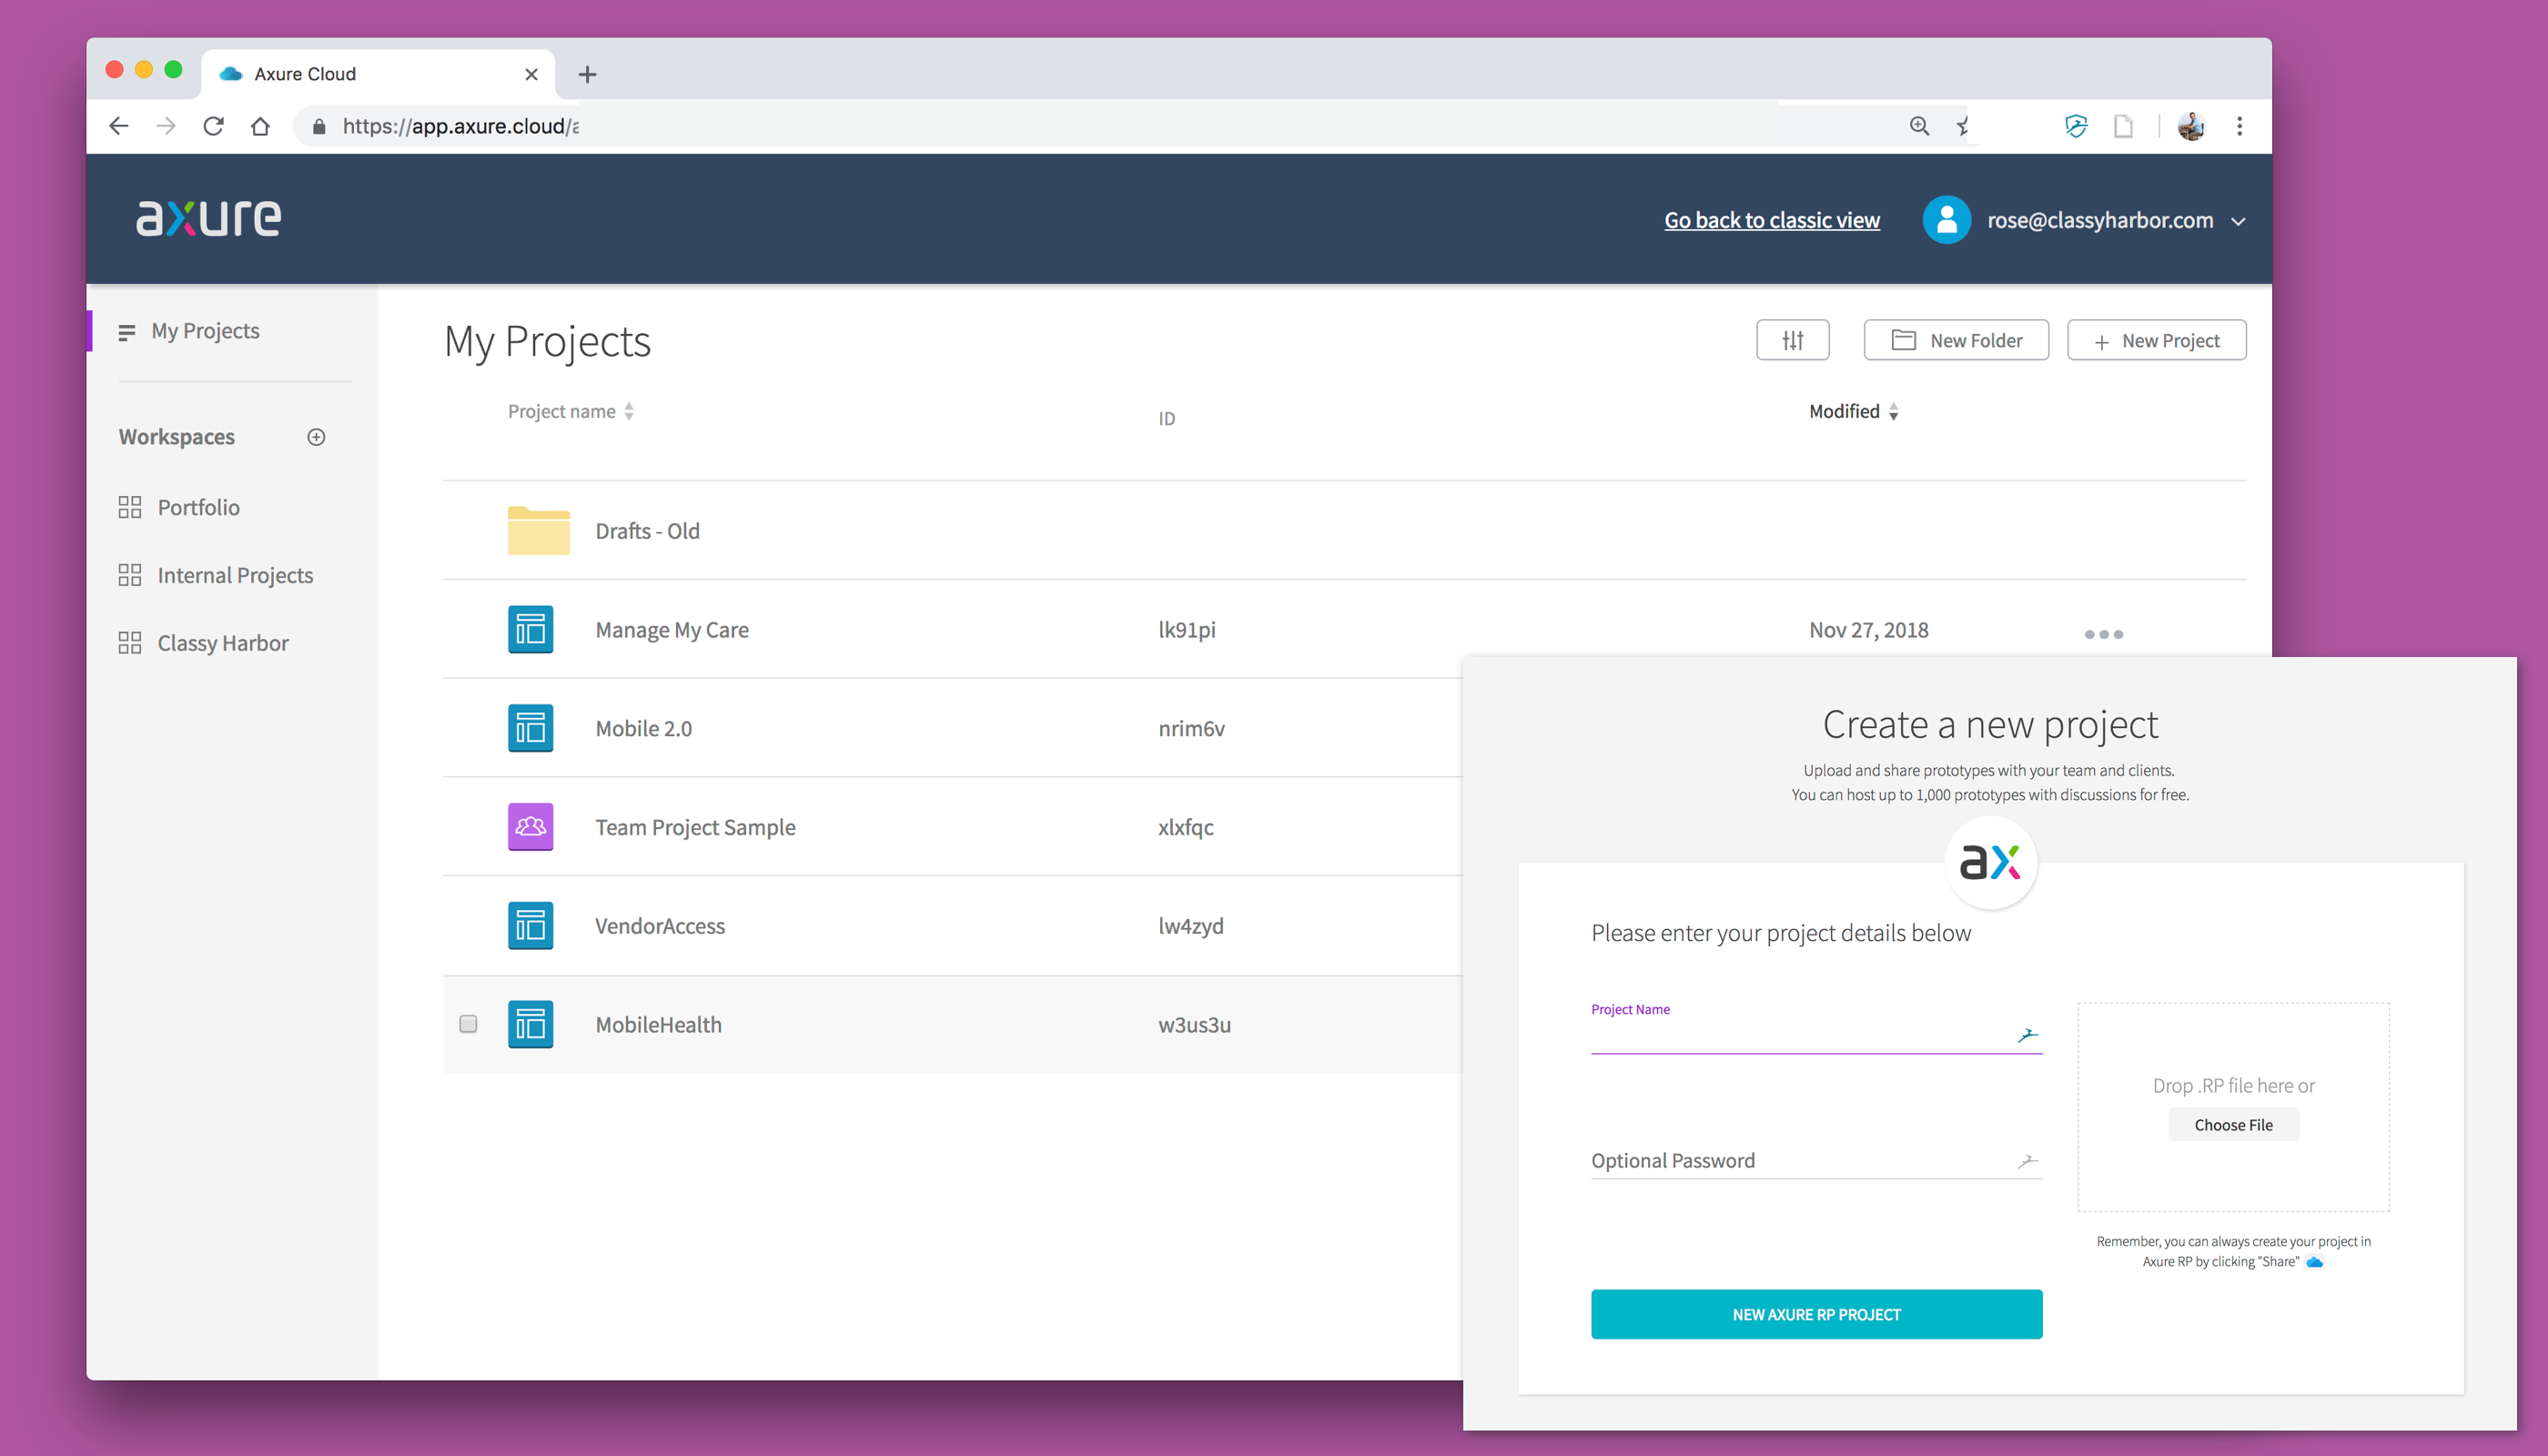Screen dimensions: 2548x1456
Task: Select the Axure Cloud tab
Action: (378, 74)
